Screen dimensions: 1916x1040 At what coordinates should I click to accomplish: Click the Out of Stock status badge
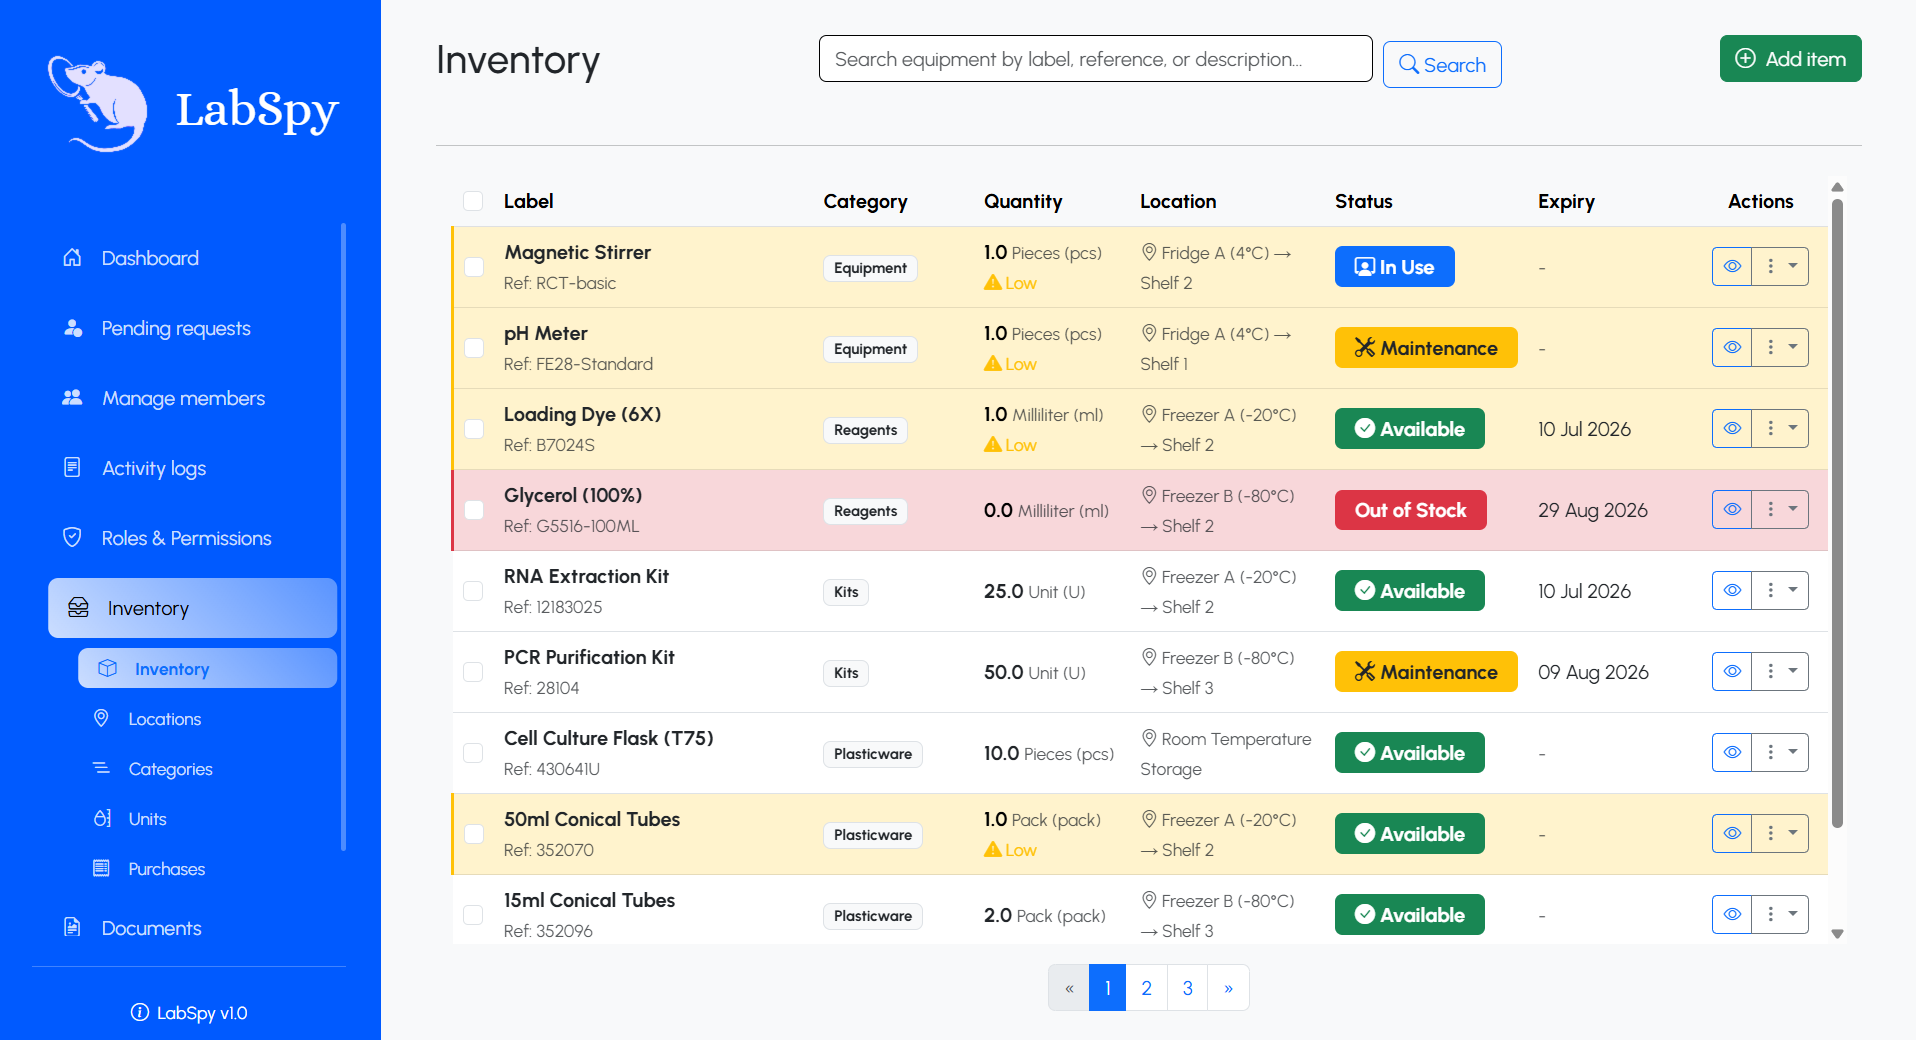[x=1410, y=510]
